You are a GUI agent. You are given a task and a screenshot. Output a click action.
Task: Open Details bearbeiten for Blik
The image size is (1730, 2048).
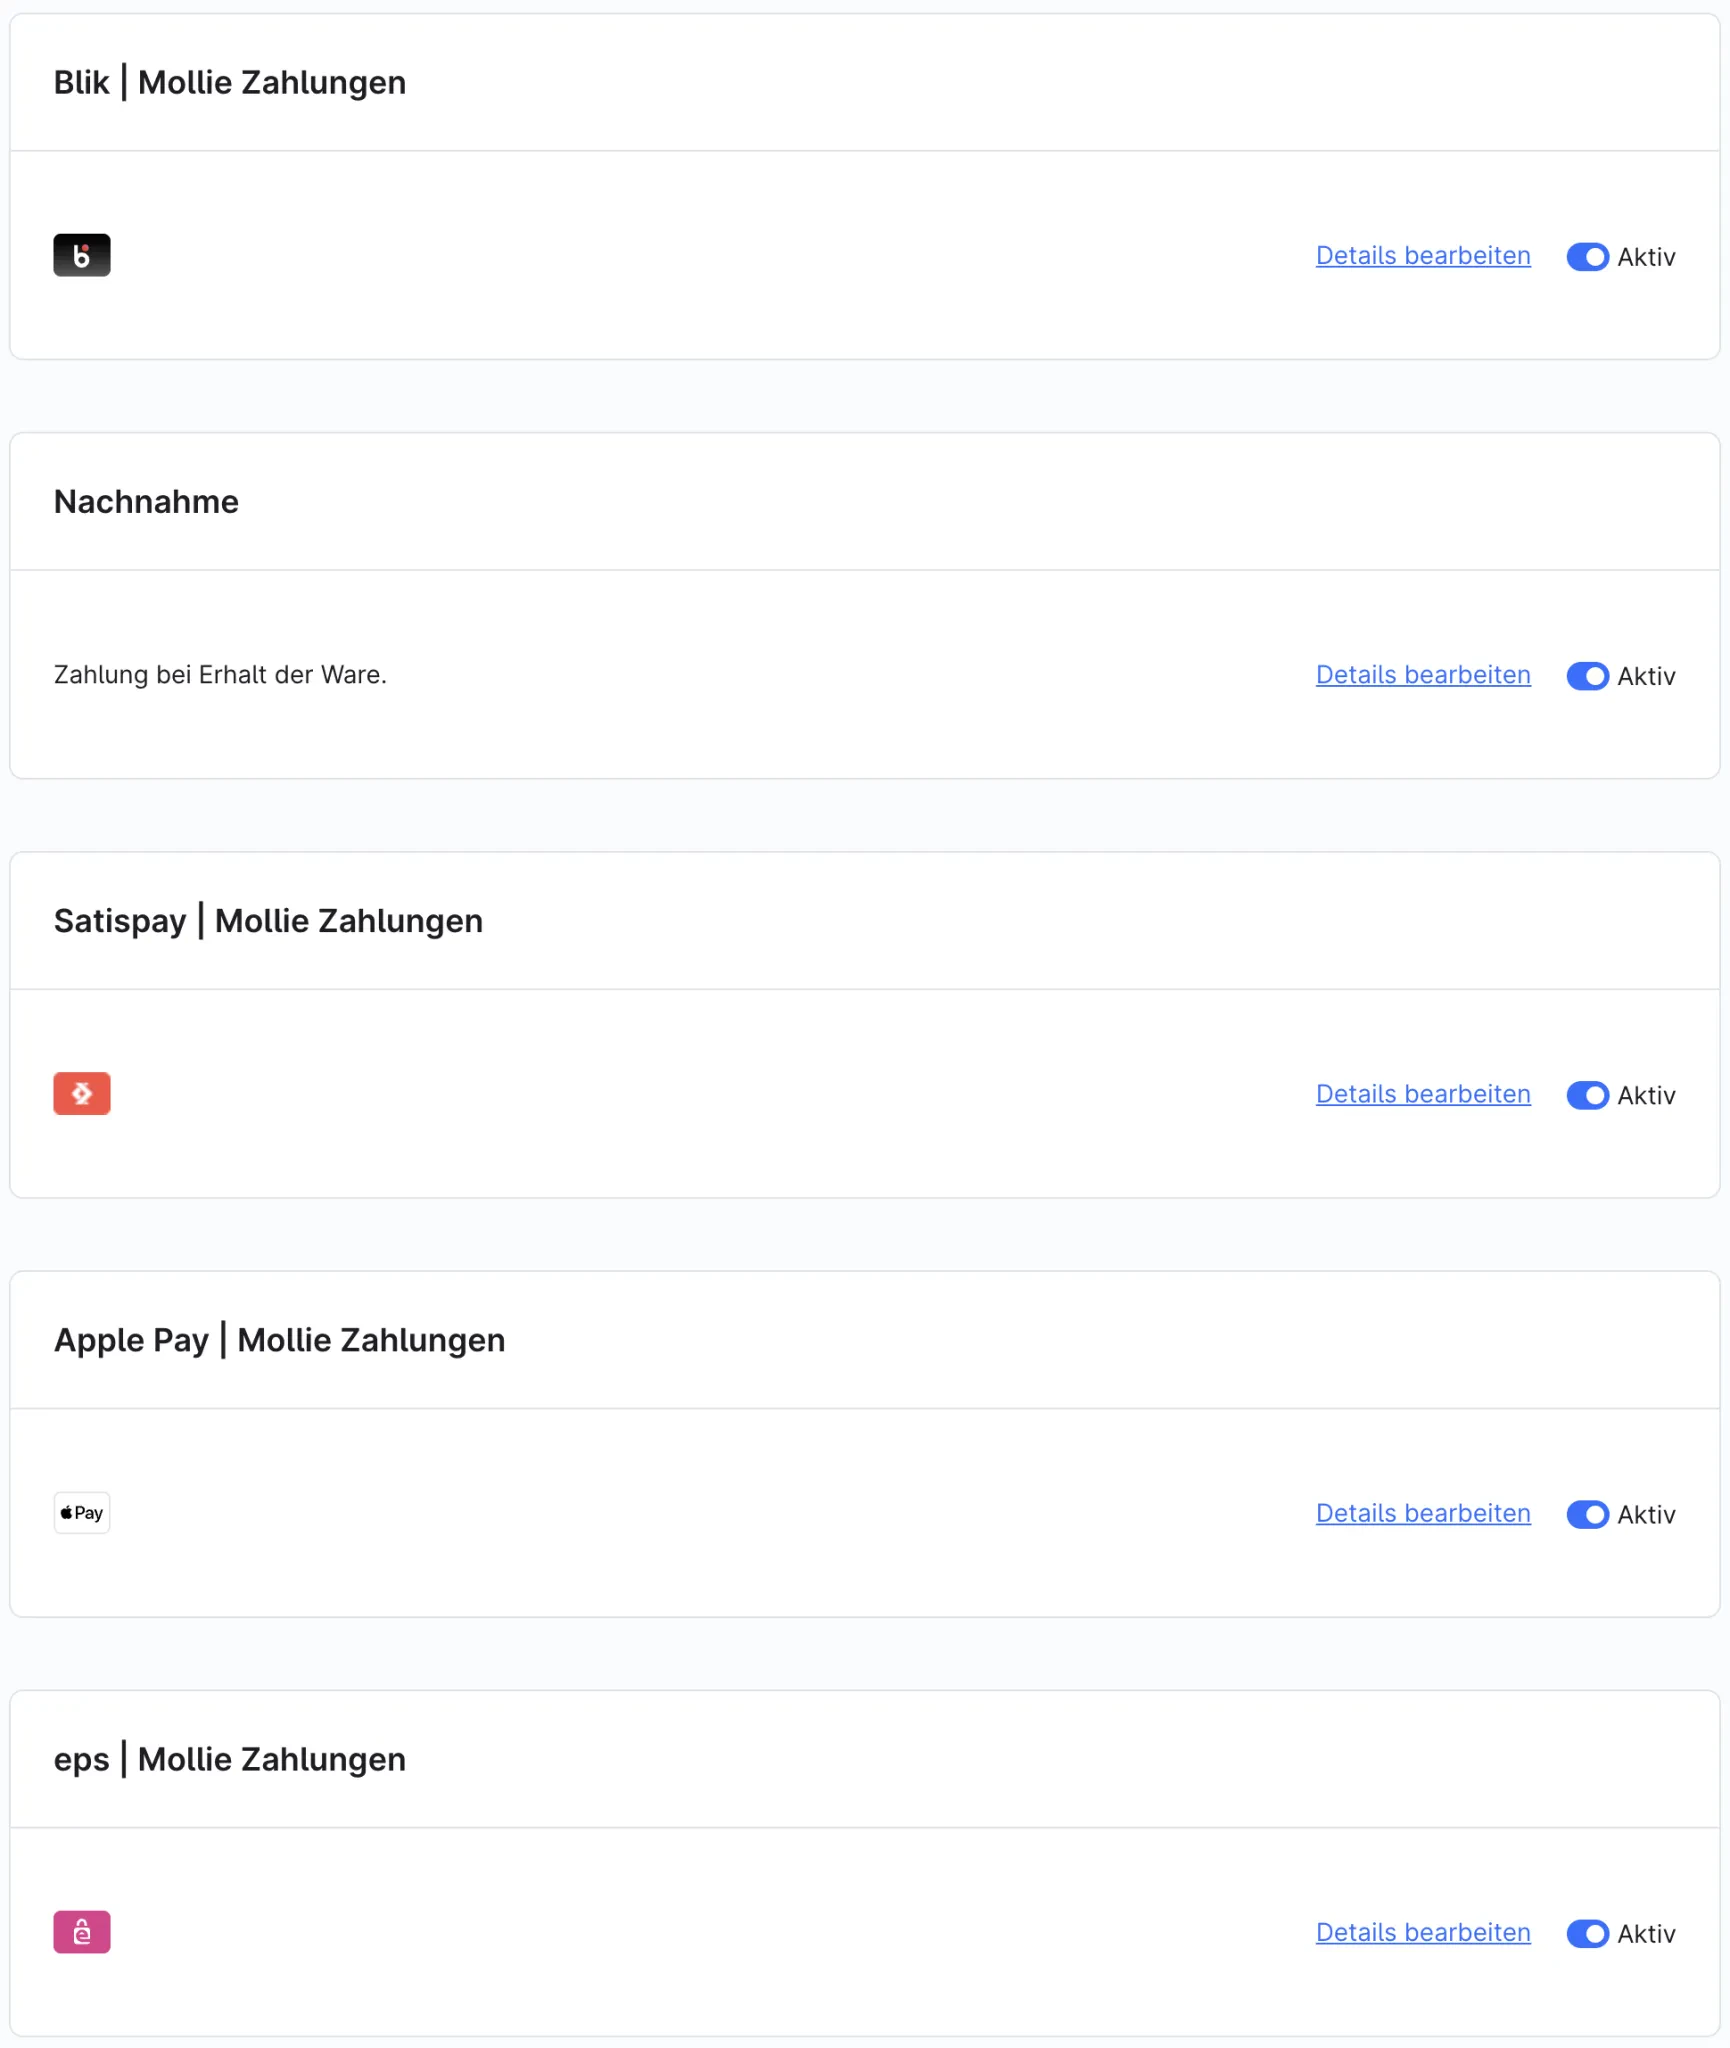1423,256
